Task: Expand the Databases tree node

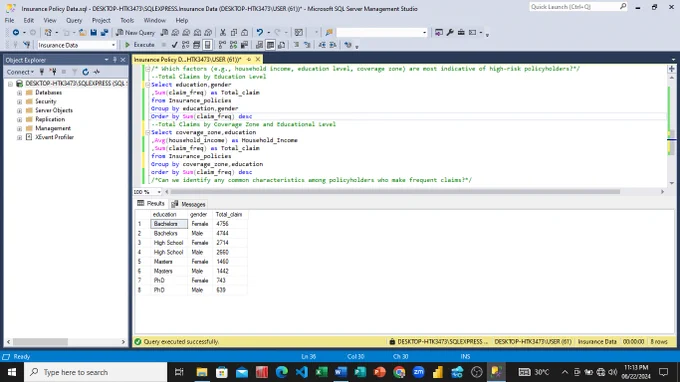Action: [20, 92]
